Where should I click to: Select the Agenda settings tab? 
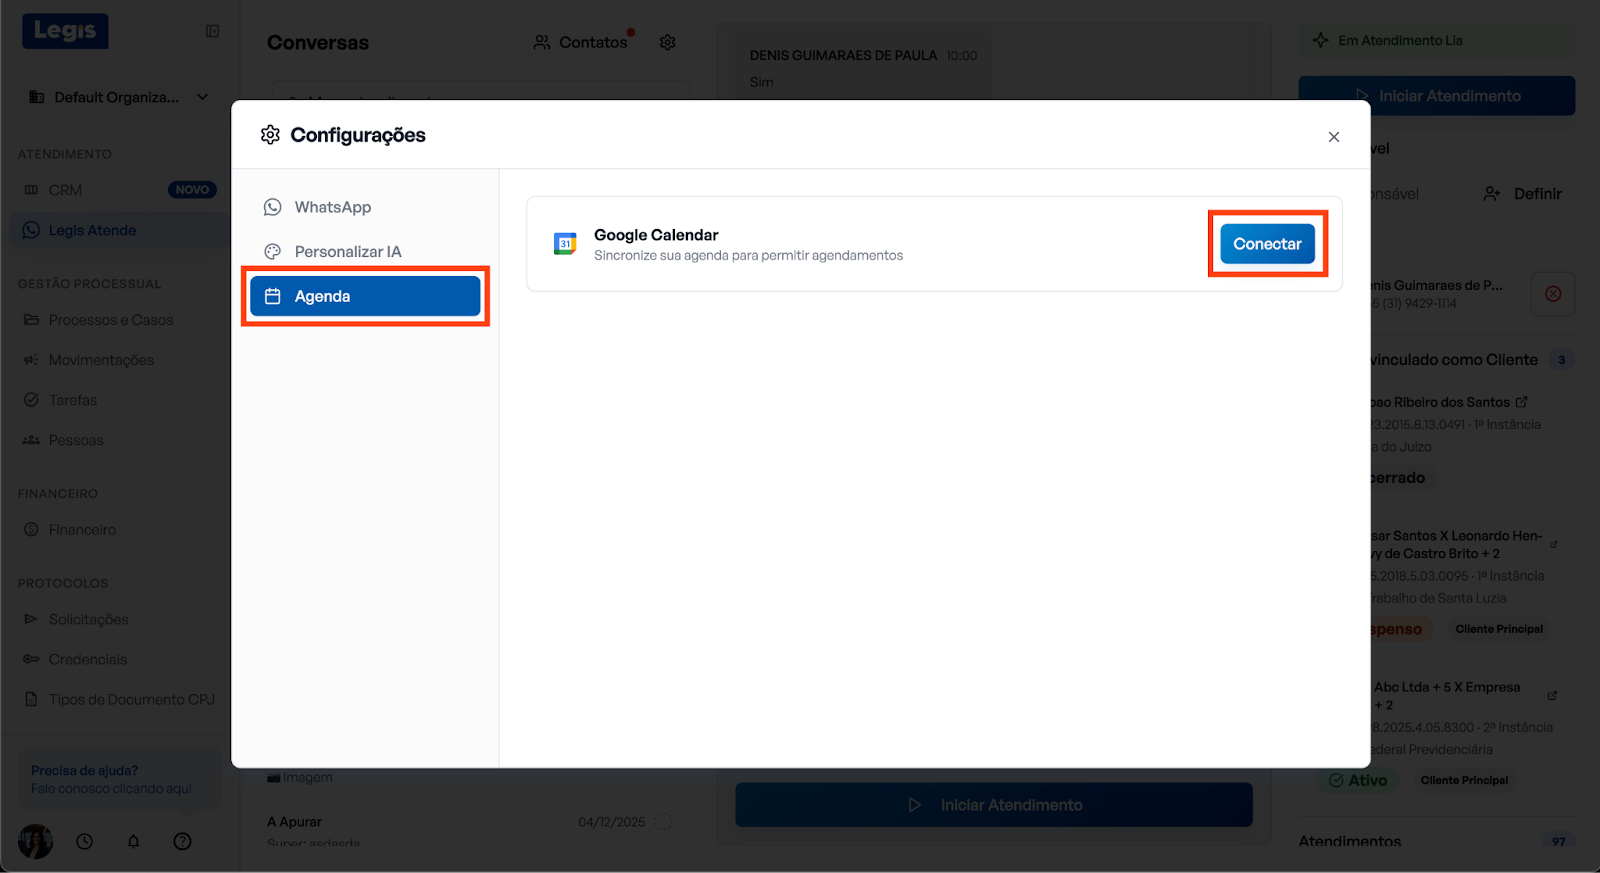(x=365, y=296)
